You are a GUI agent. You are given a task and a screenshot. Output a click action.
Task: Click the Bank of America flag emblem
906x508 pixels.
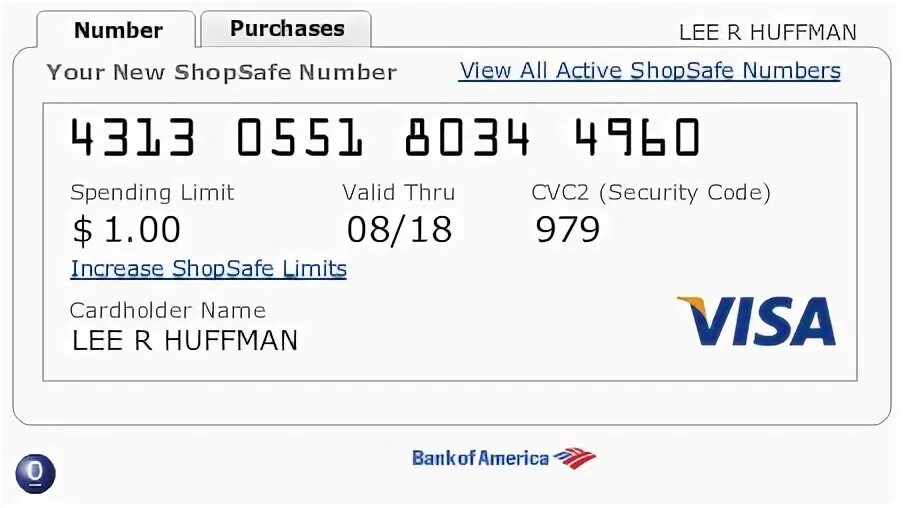574,458
